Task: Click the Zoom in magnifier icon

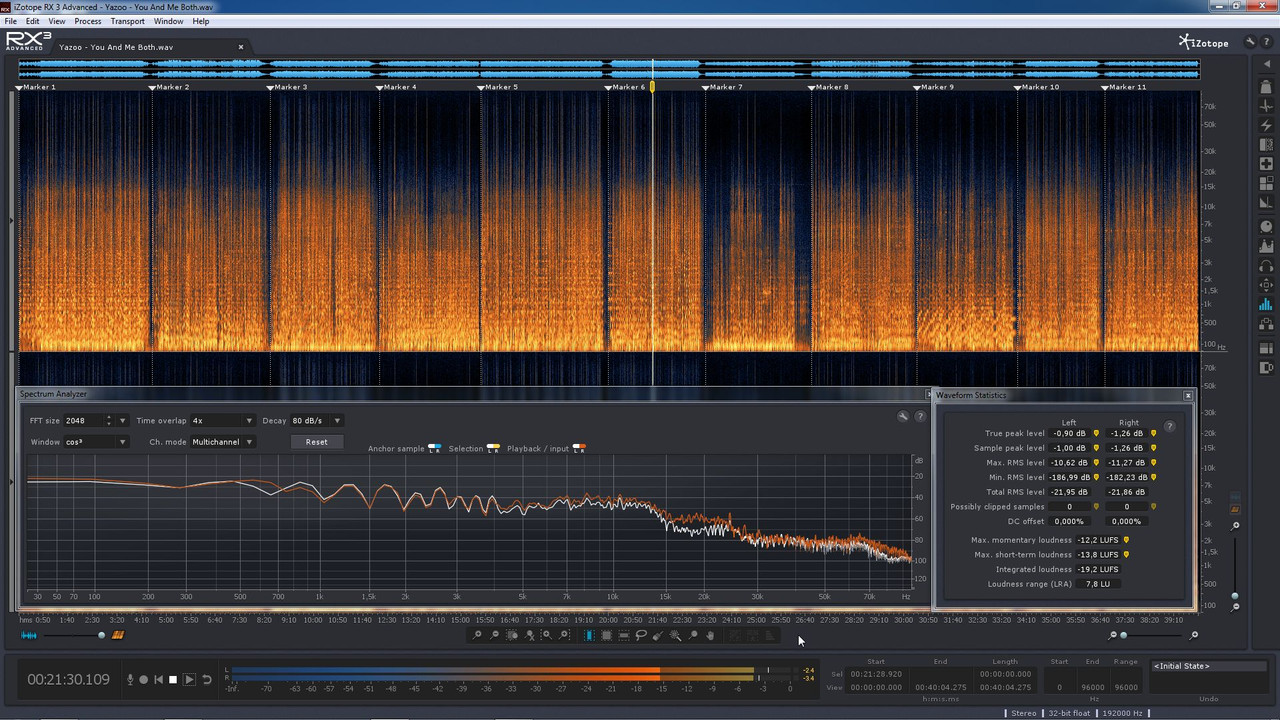Action: click(x=477, y=635)
